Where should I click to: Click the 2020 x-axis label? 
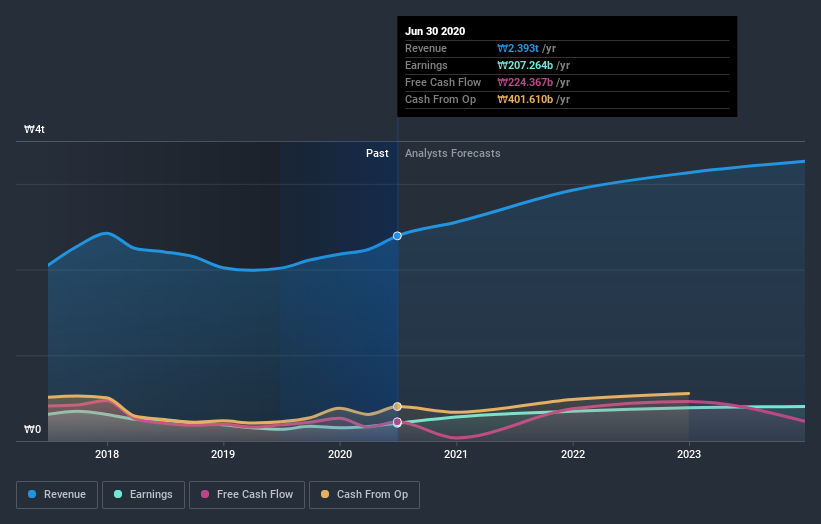[x=340, y=454]
